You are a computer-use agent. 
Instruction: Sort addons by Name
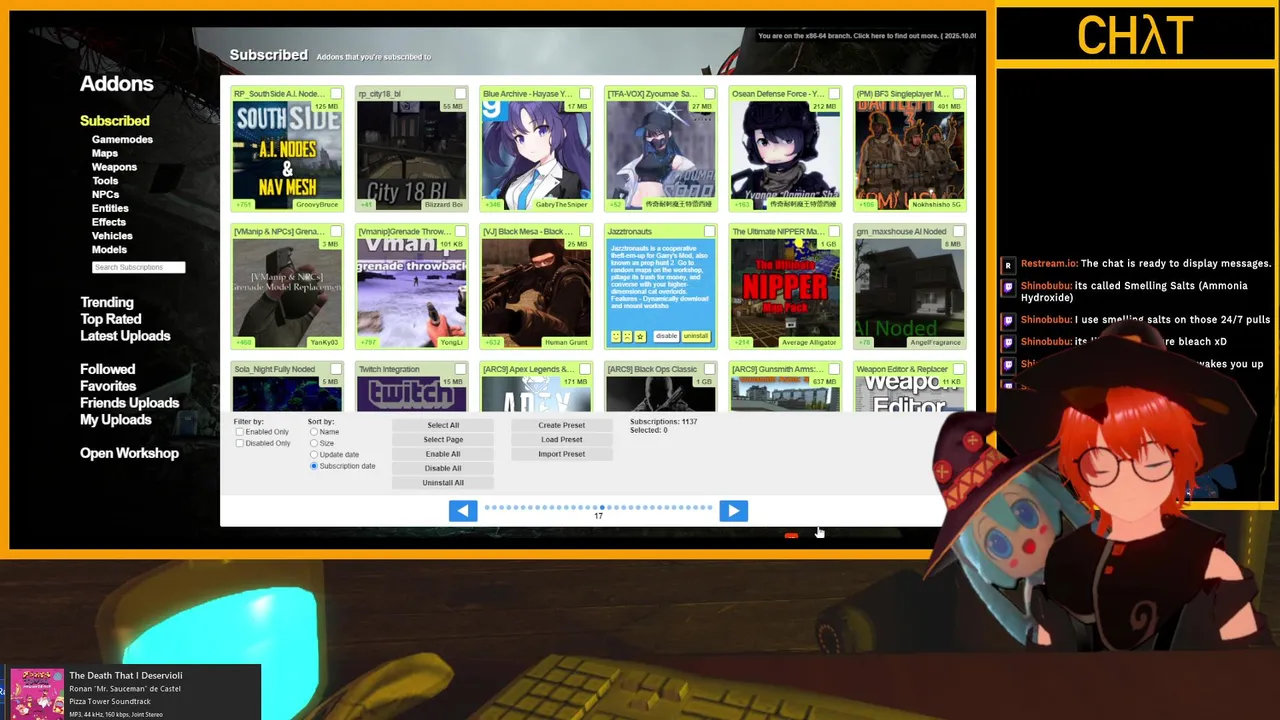(314, 432)
